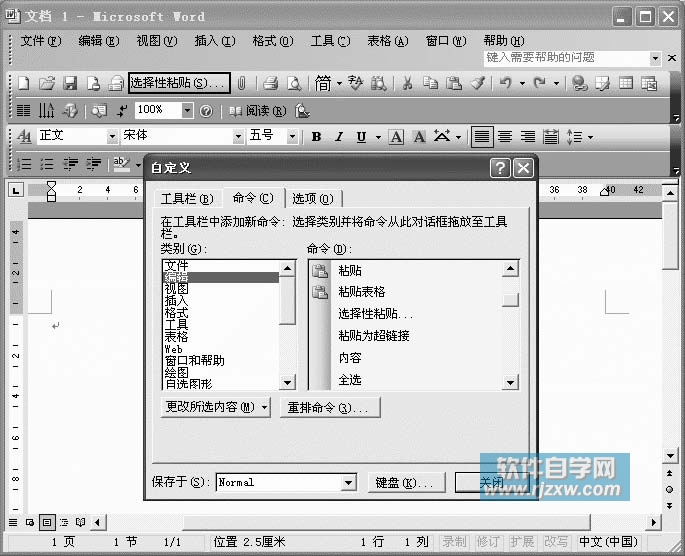685x556 pixels.
Task: Click the Format Painter brush icon
Action: [477, 83]
